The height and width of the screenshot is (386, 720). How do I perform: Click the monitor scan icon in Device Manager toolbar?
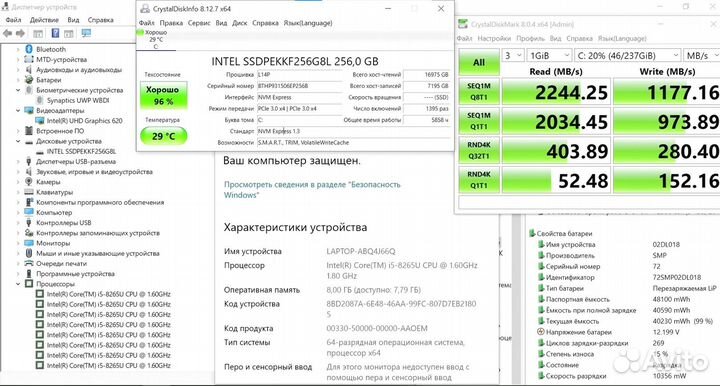point(86,33)
